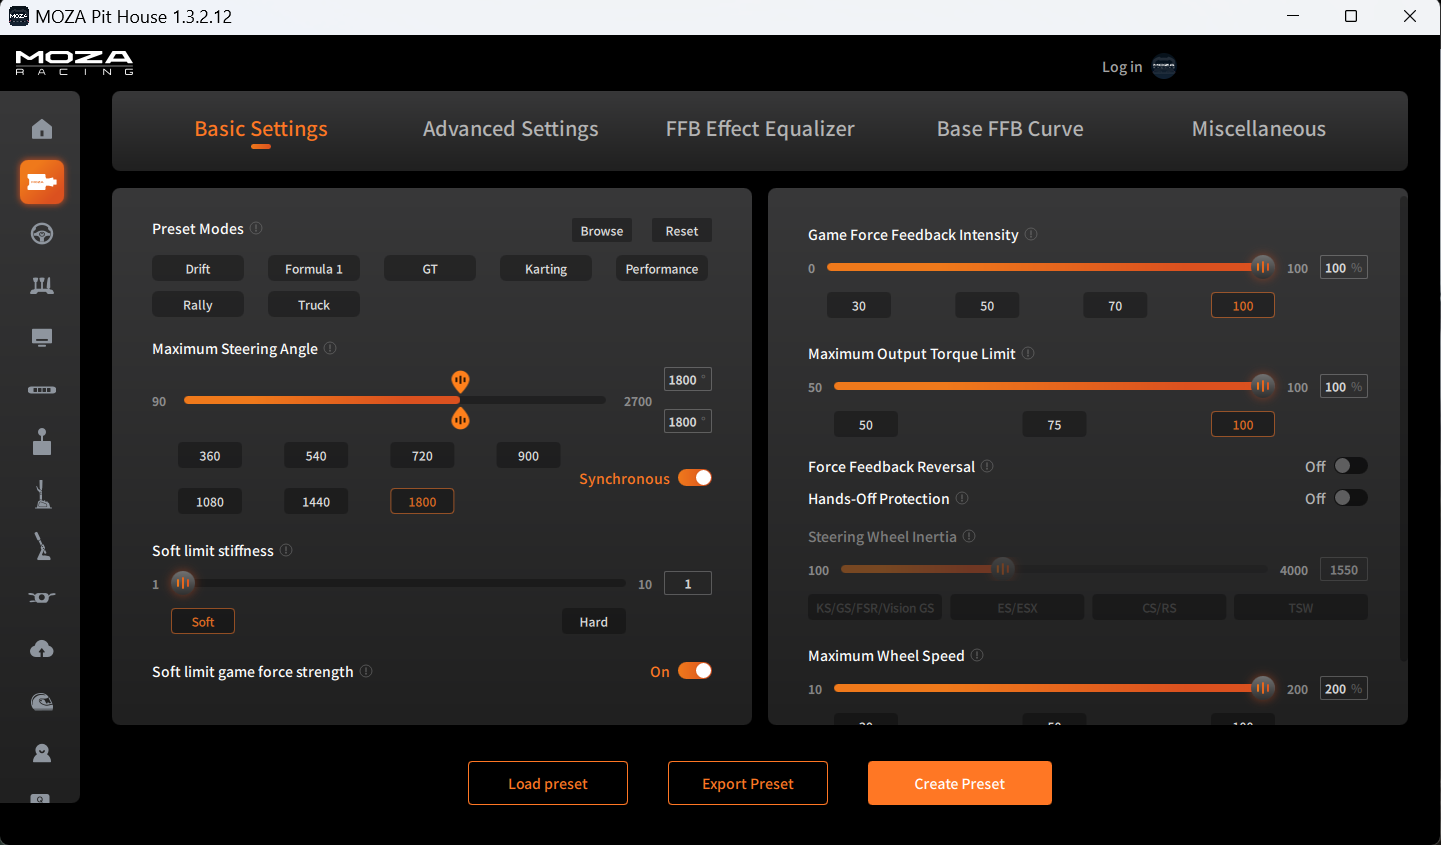Open the racing helmet sidebar icon
Screen dimensions: 1441x845
click(42, 702)
